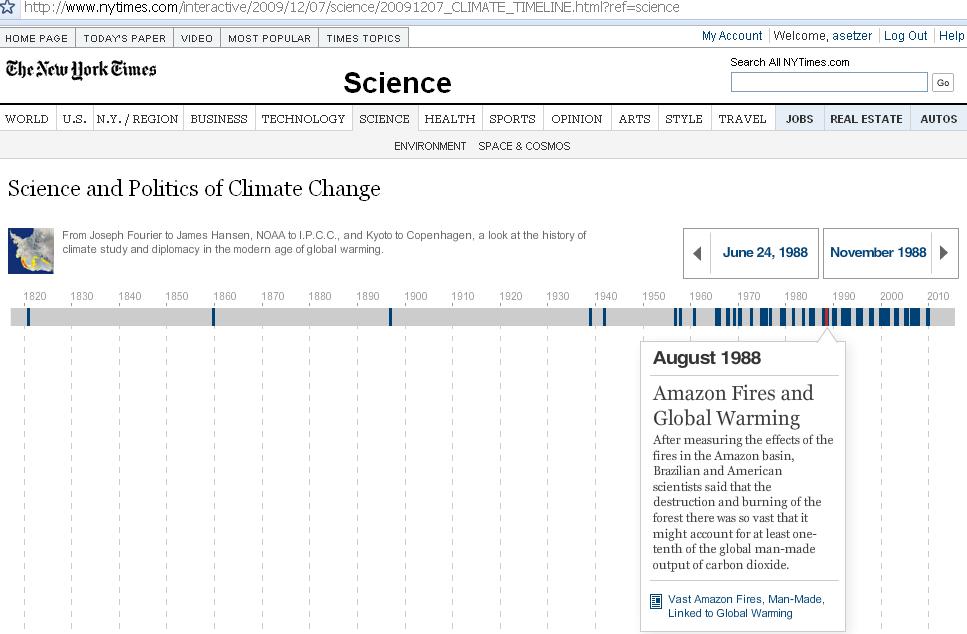Viewport: 967px width, 634px height.
Task: Click the timeline marker near 1820
Action: click(28, 317)
